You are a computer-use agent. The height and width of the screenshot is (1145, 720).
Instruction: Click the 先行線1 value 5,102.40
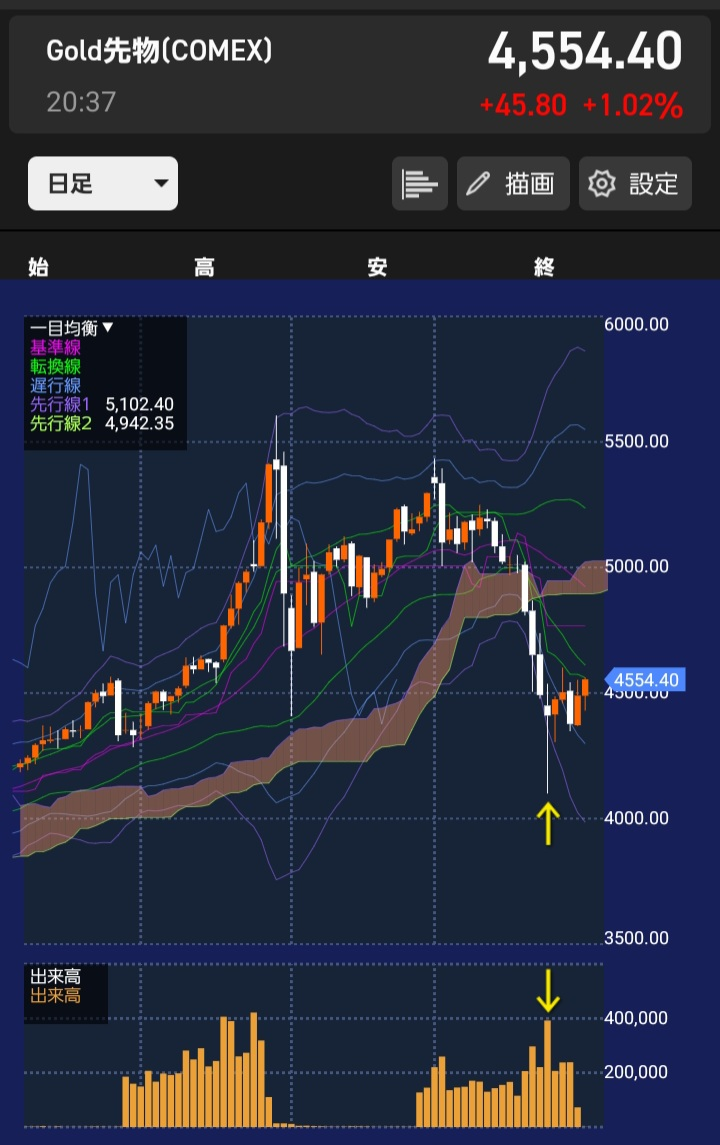coord(139,404)
